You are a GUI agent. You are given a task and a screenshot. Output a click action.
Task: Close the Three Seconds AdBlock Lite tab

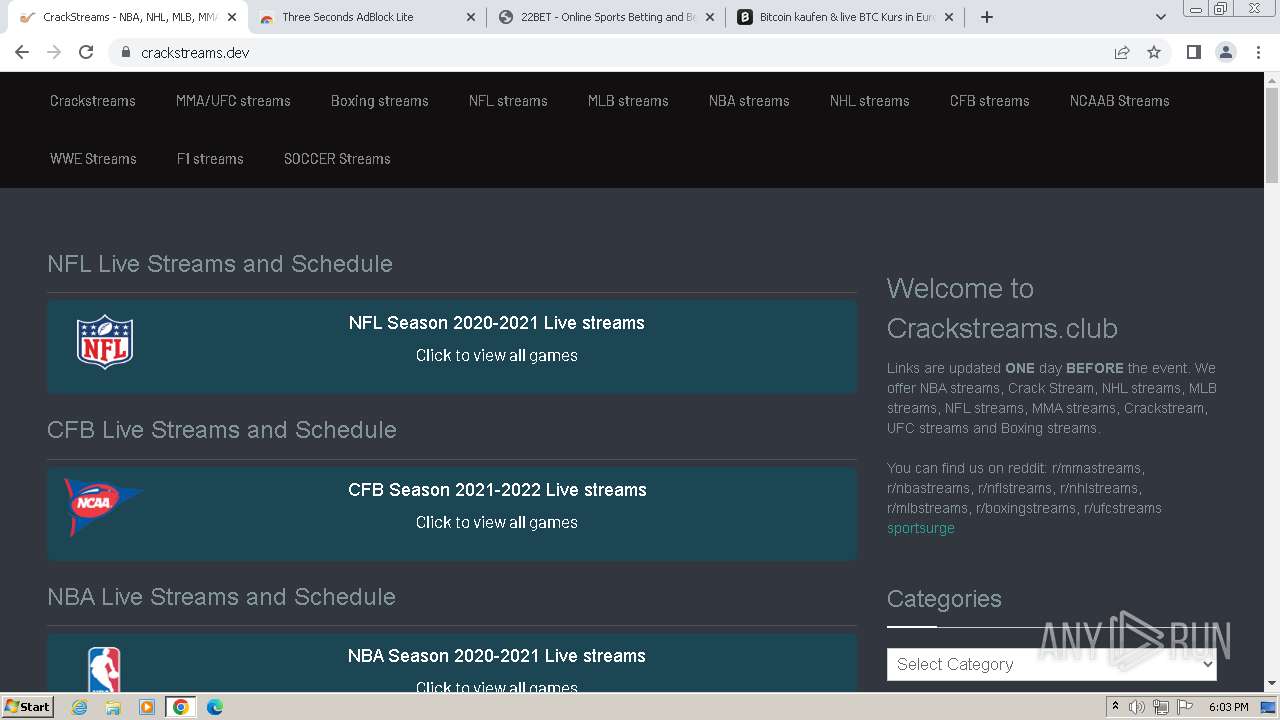(471, 17)
